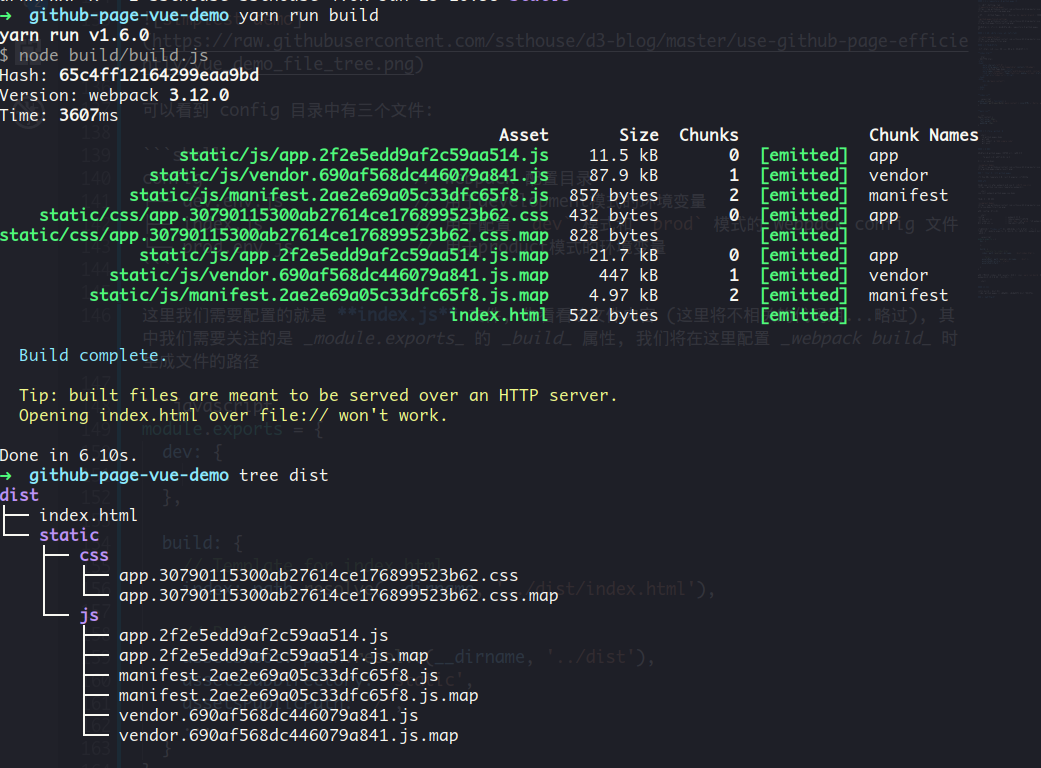Select the Asset column header
The image size is (1041, 768).
[525, 134]
